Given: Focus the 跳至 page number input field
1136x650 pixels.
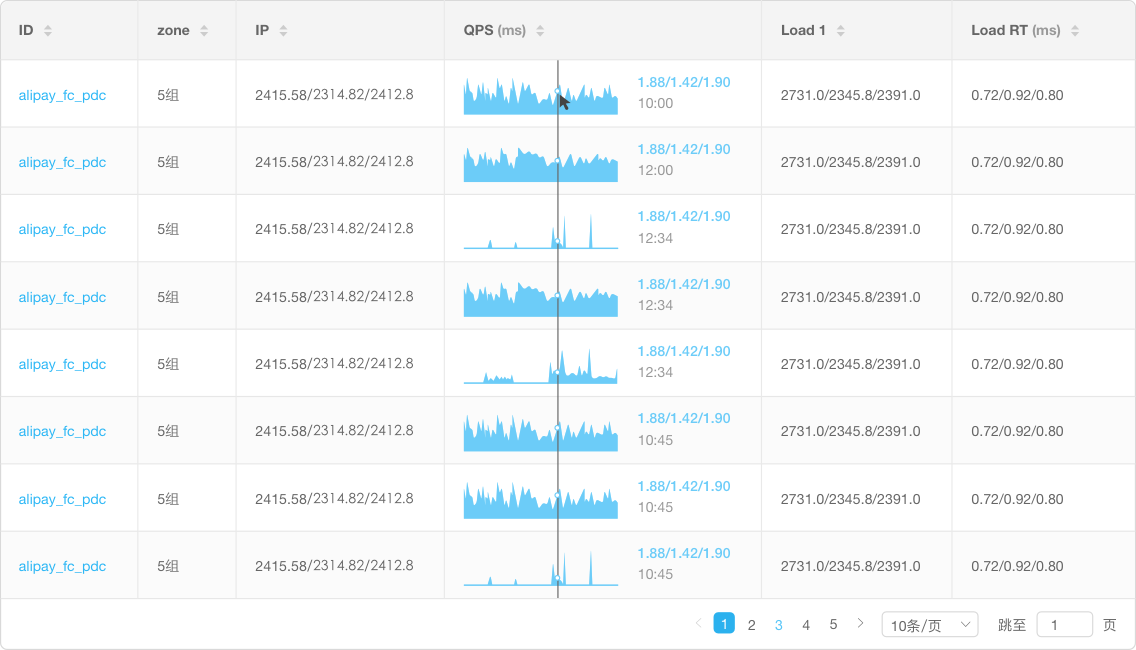Looking at the screenshot, I should point(1064,625).
